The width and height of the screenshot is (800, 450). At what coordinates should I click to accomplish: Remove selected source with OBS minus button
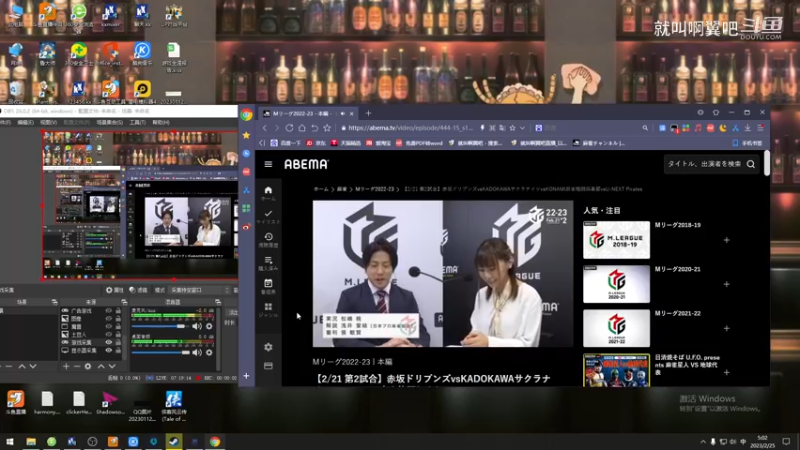coord(77,366)
